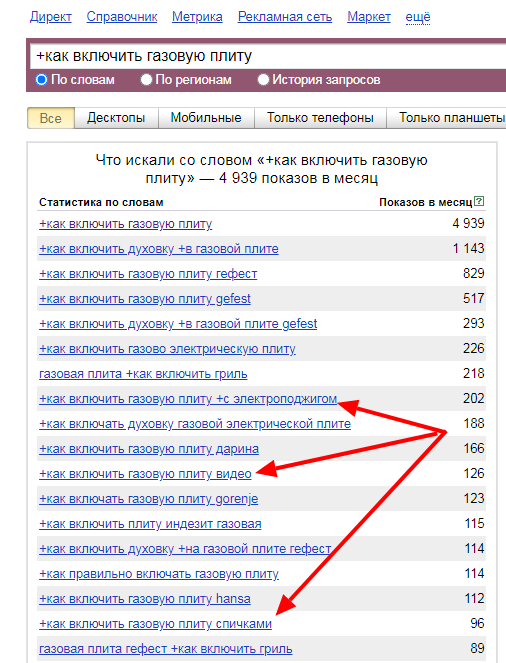
Task: Click the Показов в месяц column header
Action: click(426, 203)
